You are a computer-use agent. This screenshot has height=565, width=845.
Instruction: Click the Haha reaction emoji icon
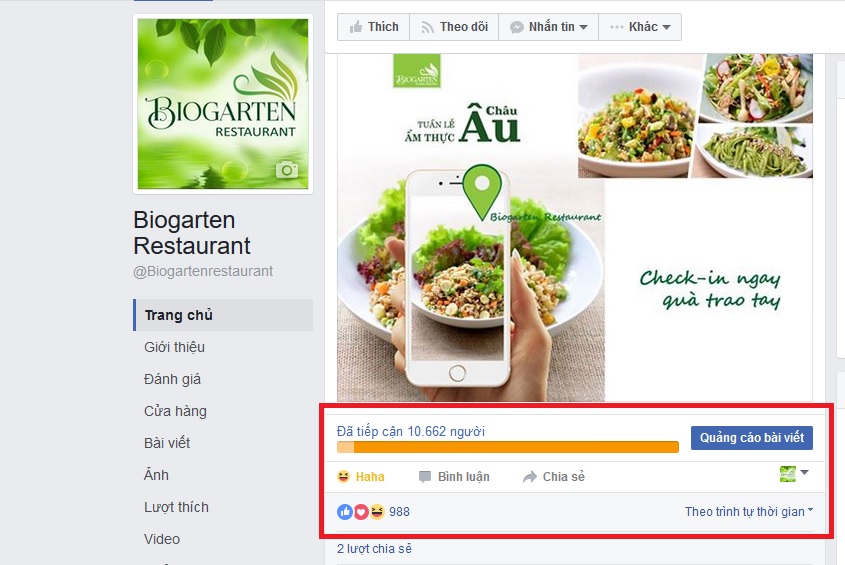(x=343, y=477)
